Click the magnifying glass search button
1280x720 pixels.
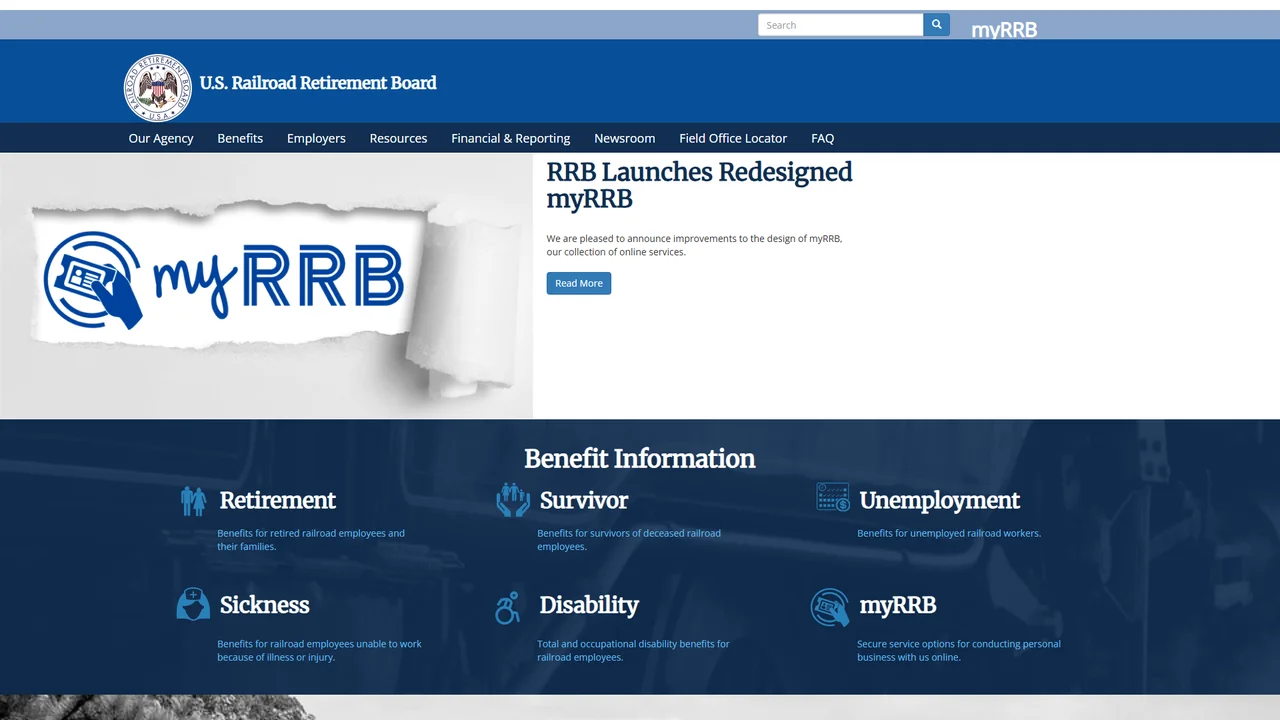click(937, 25)
